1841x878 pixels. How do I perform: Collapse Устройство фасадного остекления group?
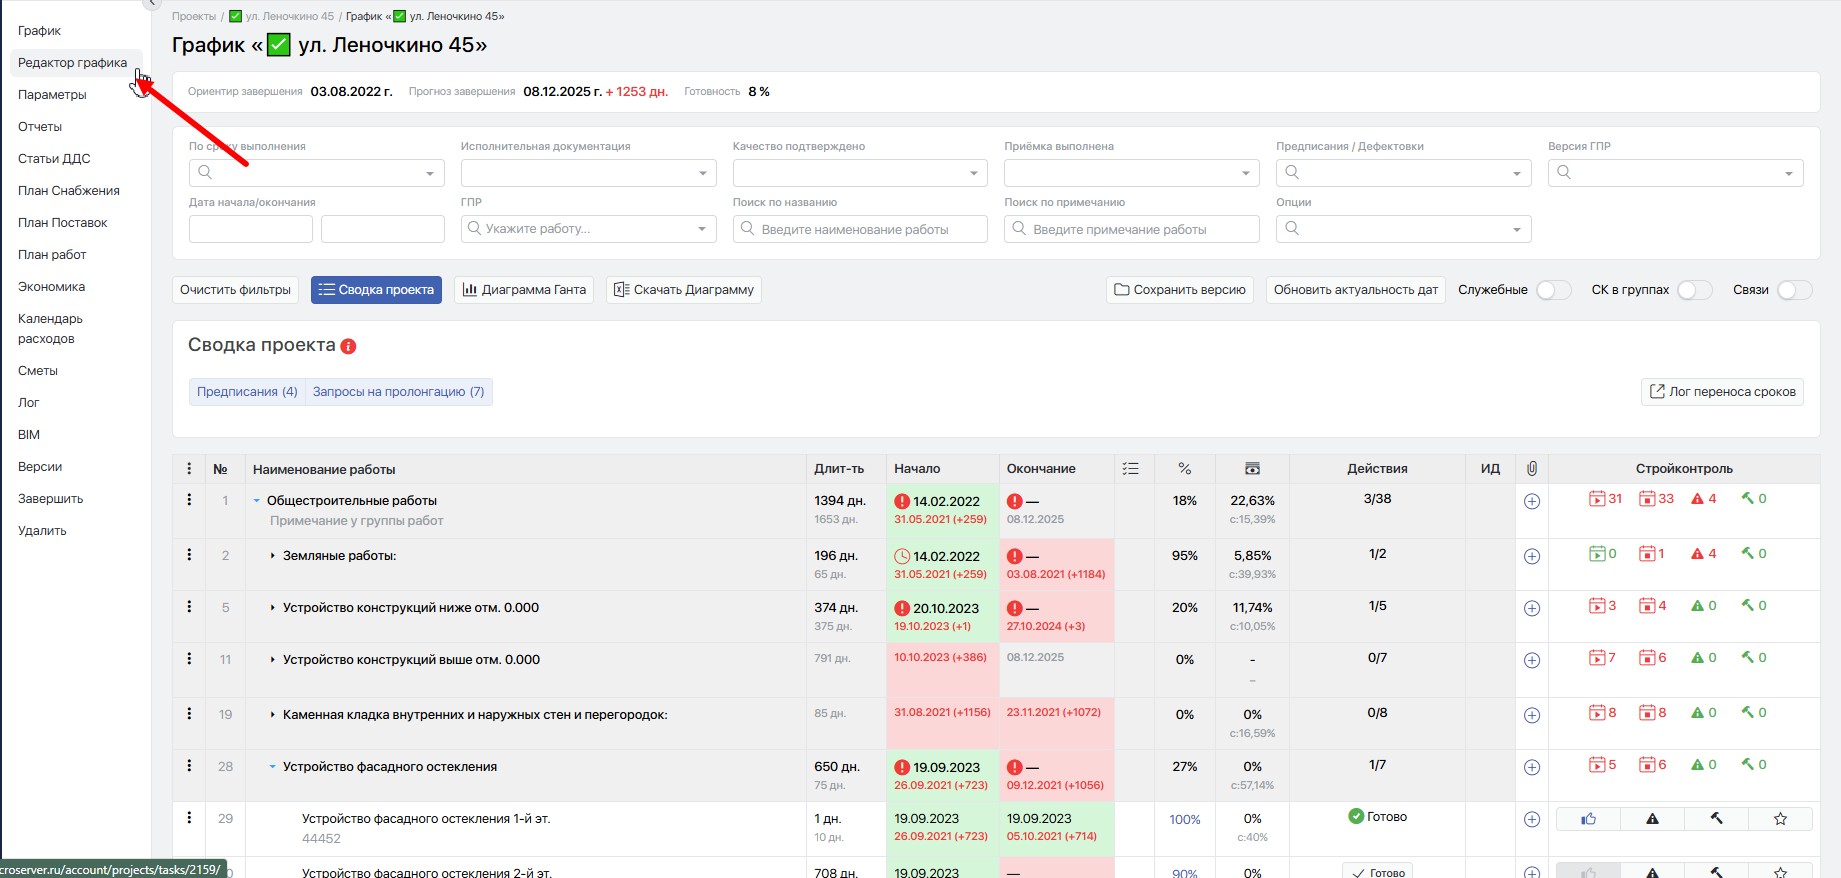coord(272,767)
